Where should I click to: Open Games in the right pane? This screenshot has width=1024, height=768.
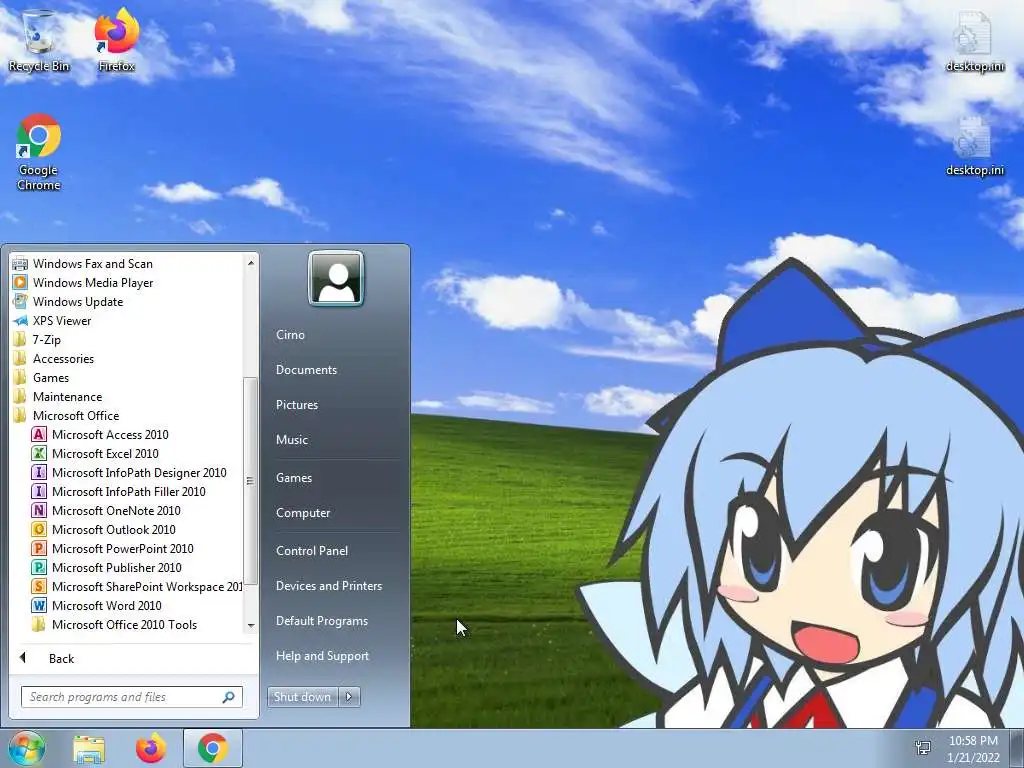coord(293,477)
